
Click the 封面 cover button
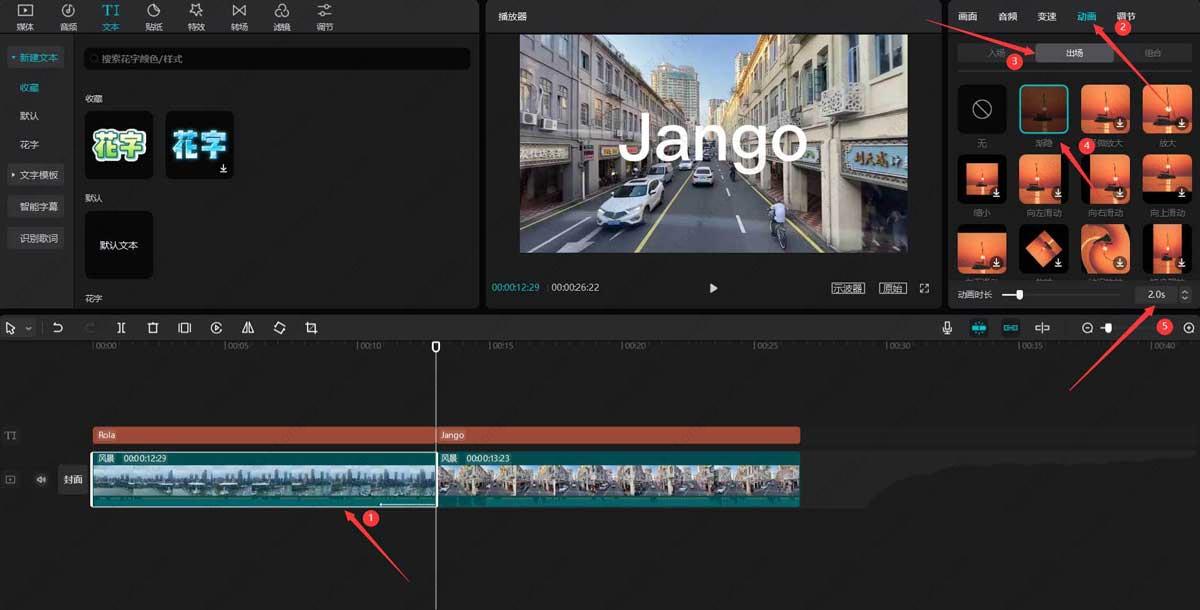pos(73,479)
